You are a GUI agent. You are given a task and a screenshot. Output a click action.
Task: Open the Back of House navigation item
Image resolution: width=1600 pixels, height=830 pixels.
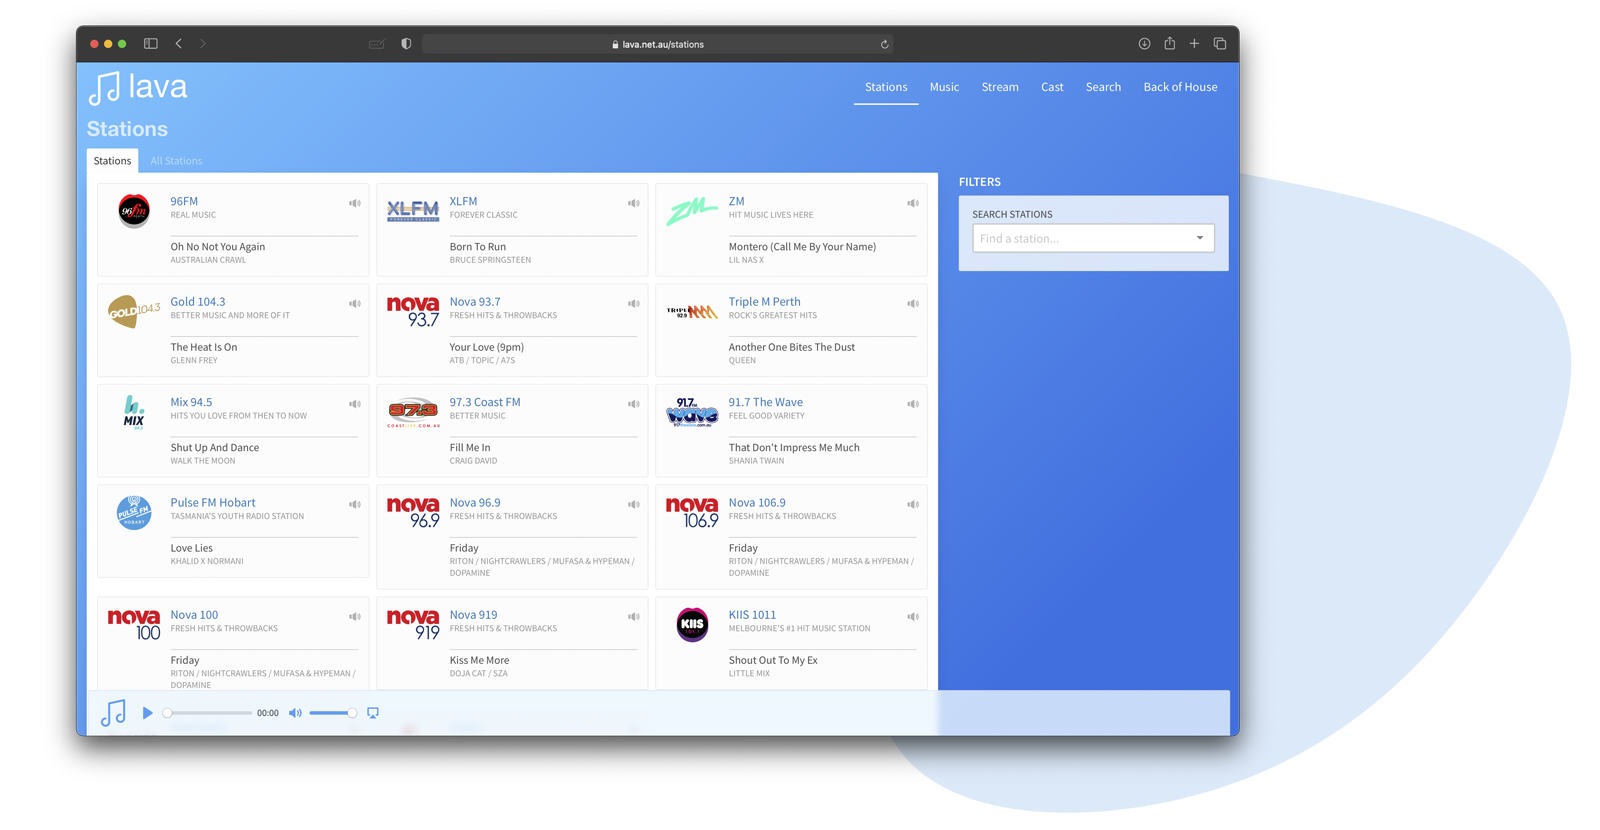click(x=1180, y=87)
